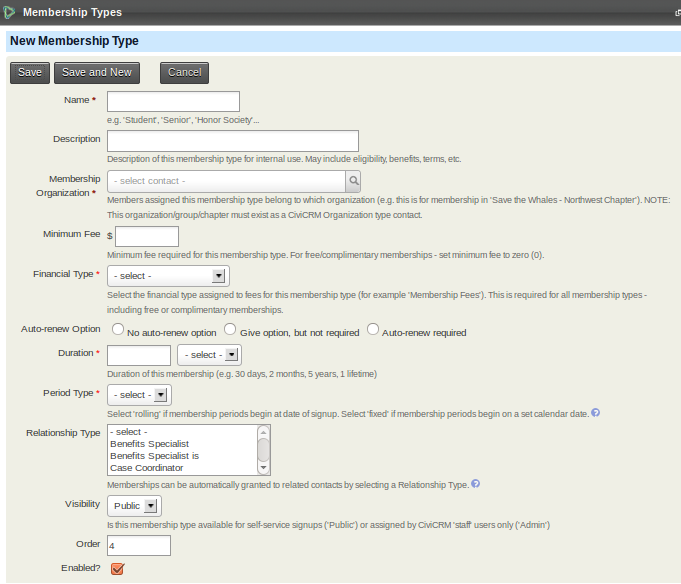
Task: Choose the 'Auto-renew required' radio button
Action: tap(373, 329)
